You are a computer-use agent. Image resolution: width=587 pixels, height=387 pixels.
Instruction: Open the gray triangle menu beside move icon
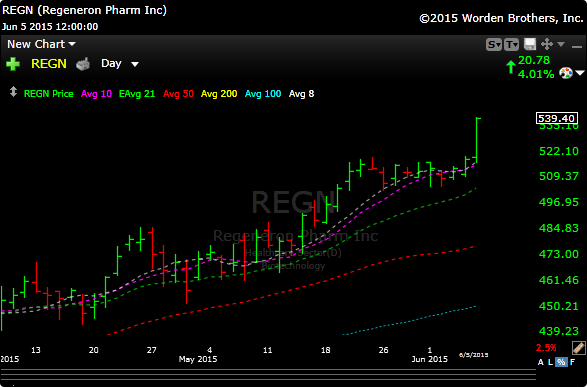(x=561, y=44)
